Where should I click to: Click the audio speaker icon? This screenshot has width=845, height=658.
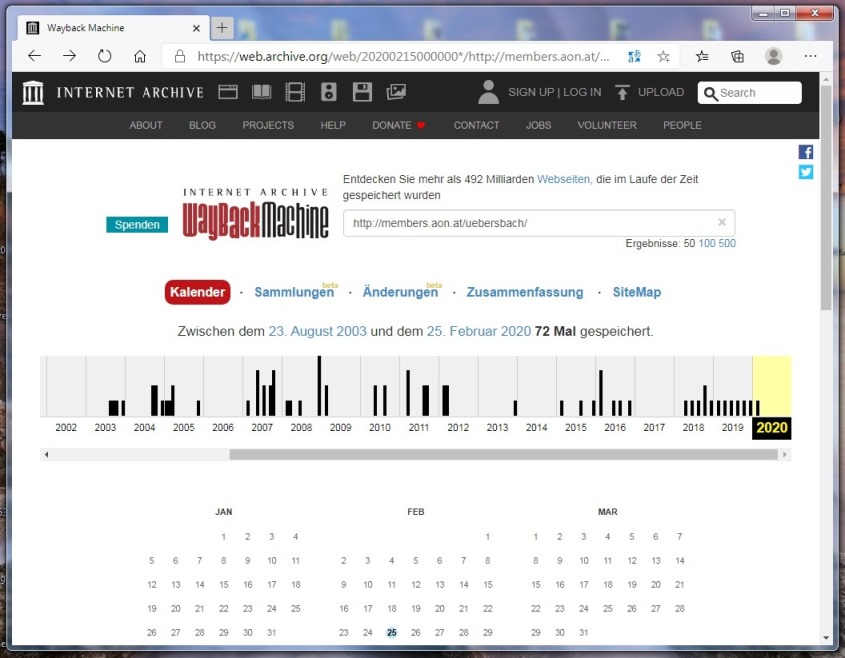coord(328,92)
